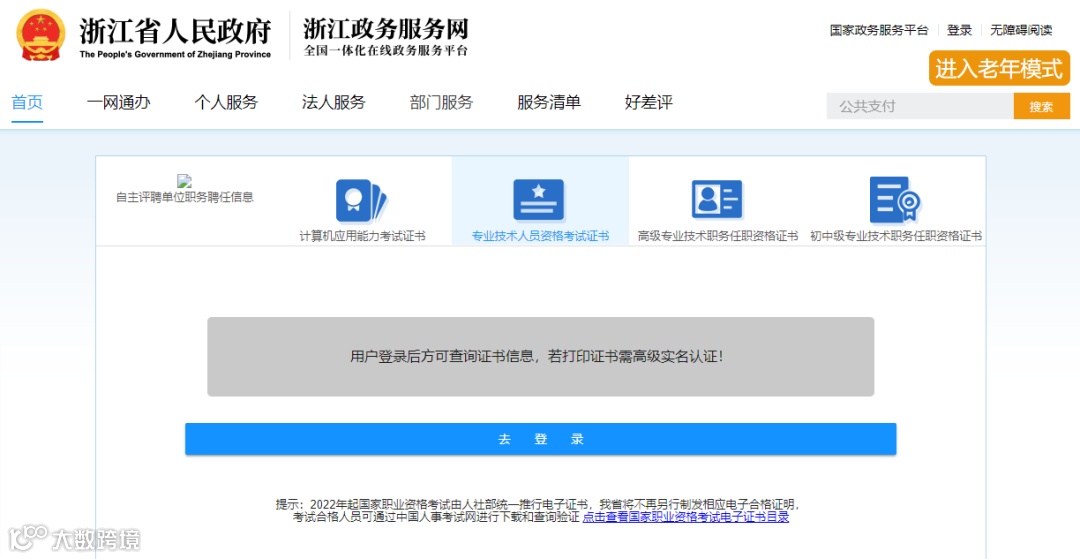
Task: Open 好差评 menu item
Action: pyautogui.click(x=649, y=103)
